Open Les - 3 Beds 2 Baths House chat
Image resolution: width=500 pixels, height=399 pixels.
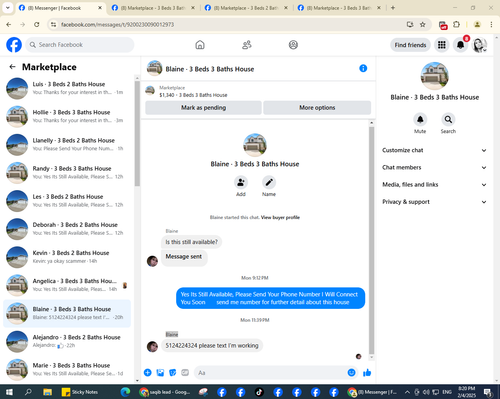pos(67,201)
